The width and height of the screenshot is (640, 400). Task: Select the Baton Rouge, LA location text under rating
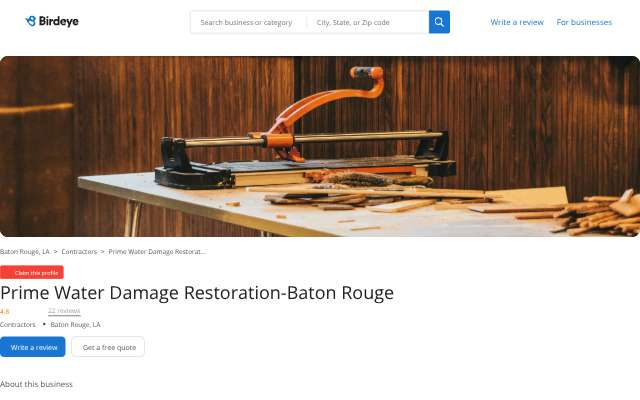point(76,324)
